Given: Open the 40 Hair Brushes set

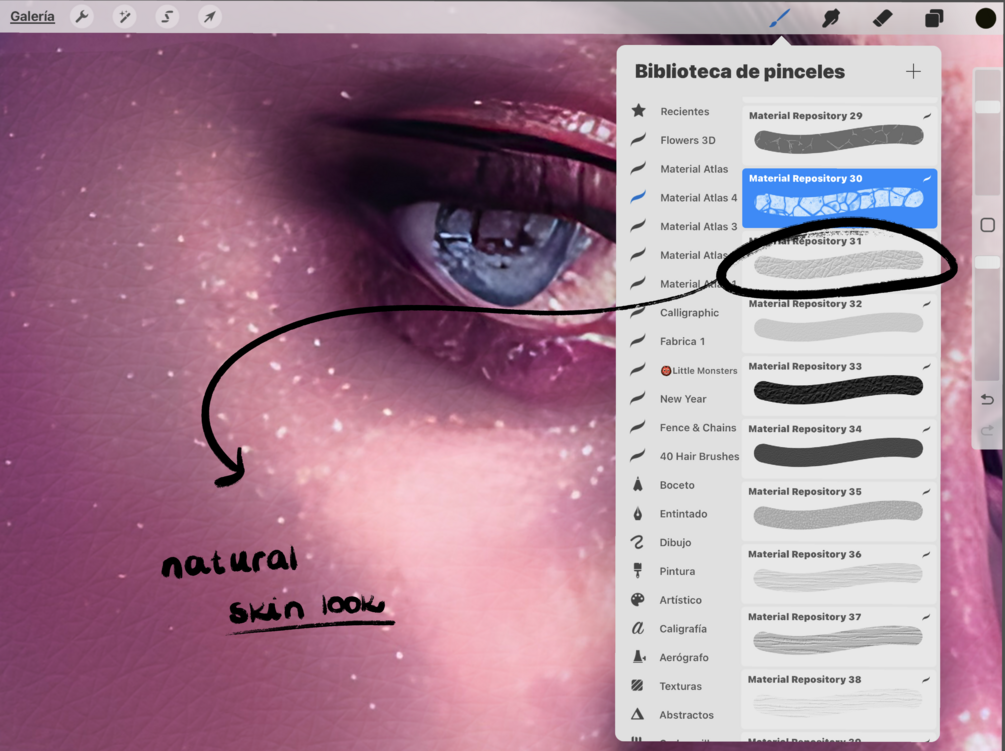Looking at the screenshot, I should tap(685, 456).
